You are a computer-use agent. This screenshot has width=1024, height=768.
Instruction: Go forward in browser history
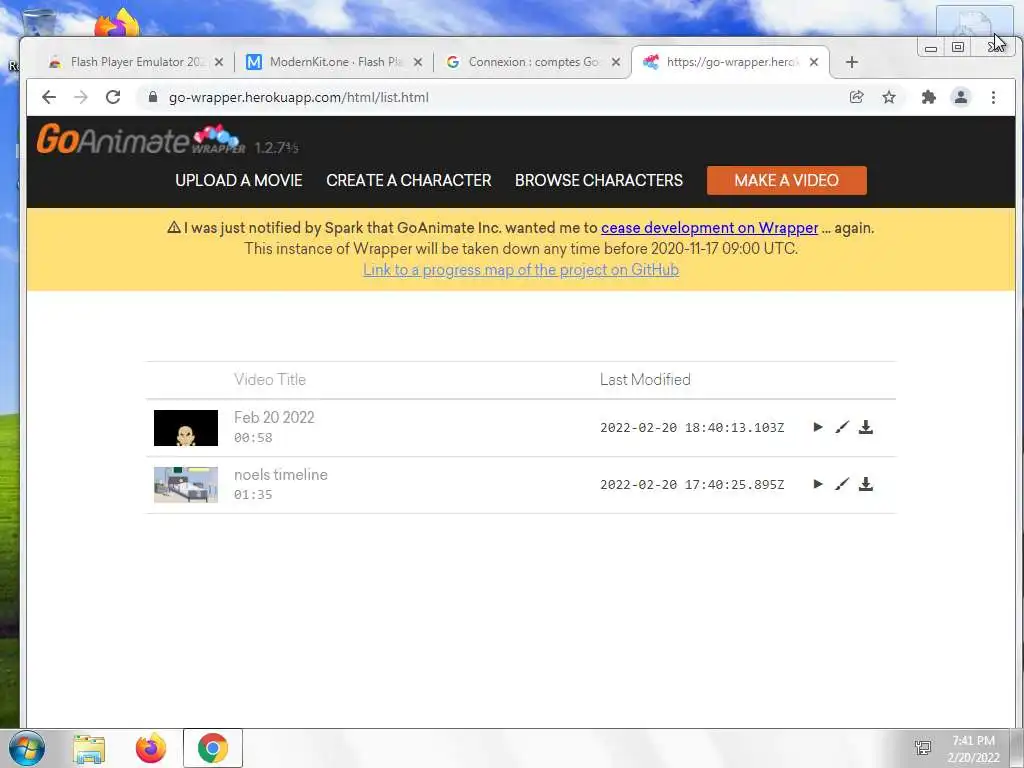point(81,97)
